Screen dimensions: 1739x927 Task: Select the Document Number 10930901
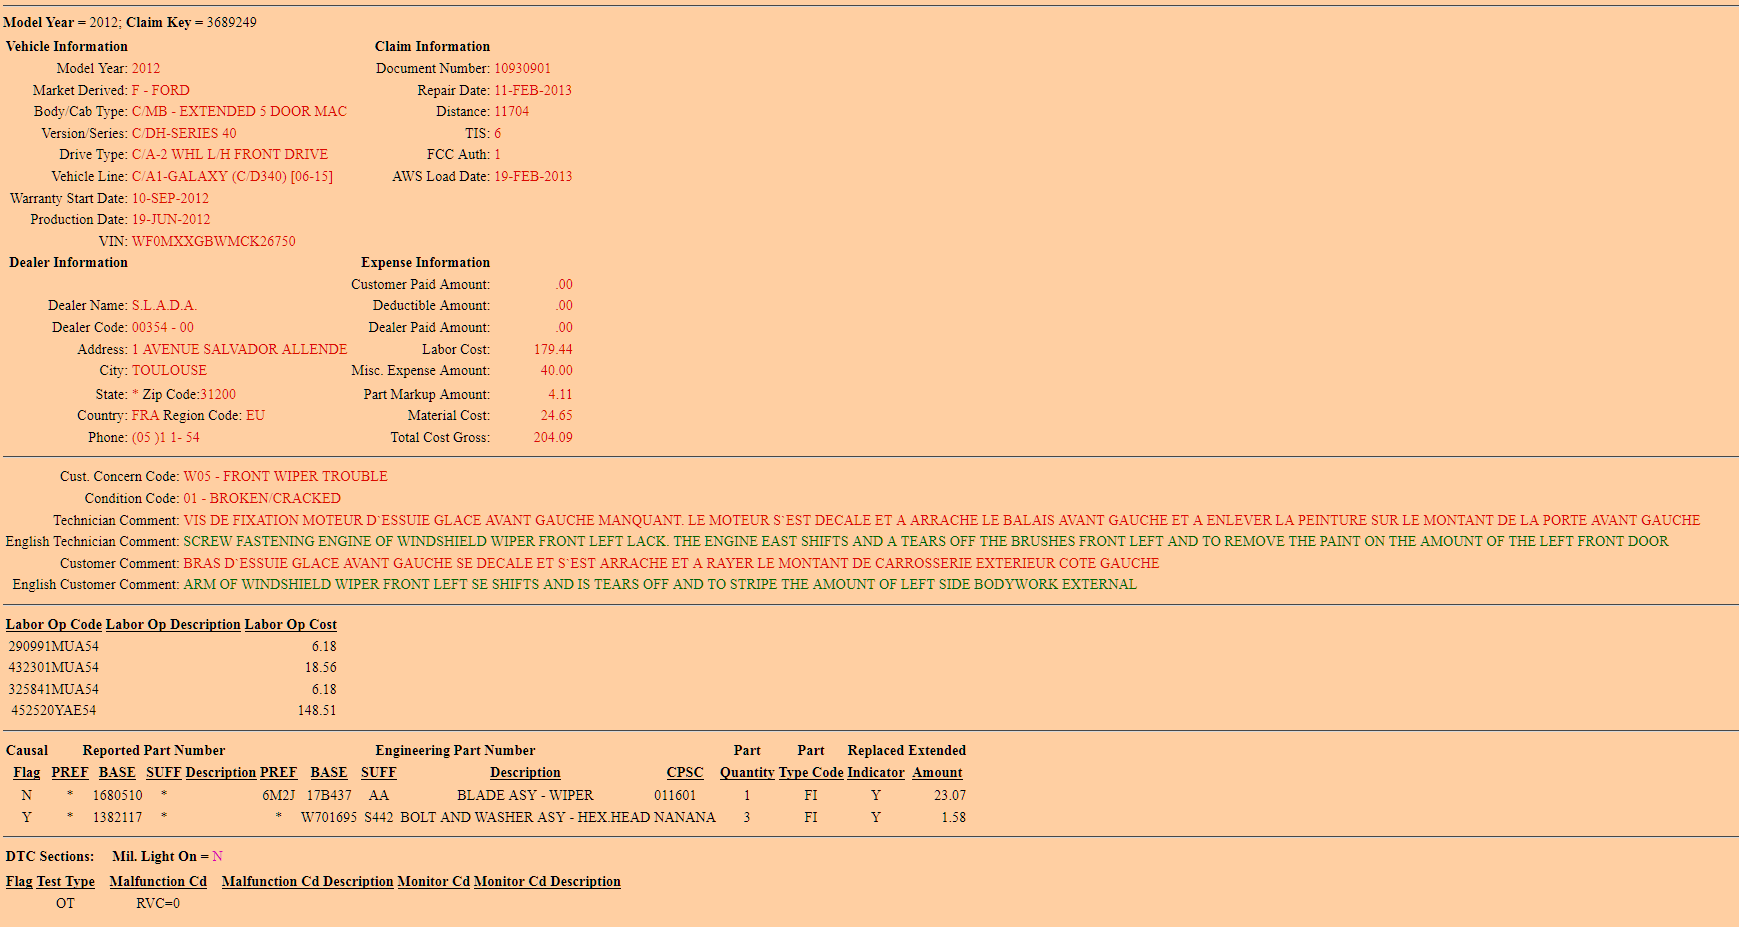tap(522, 68)
